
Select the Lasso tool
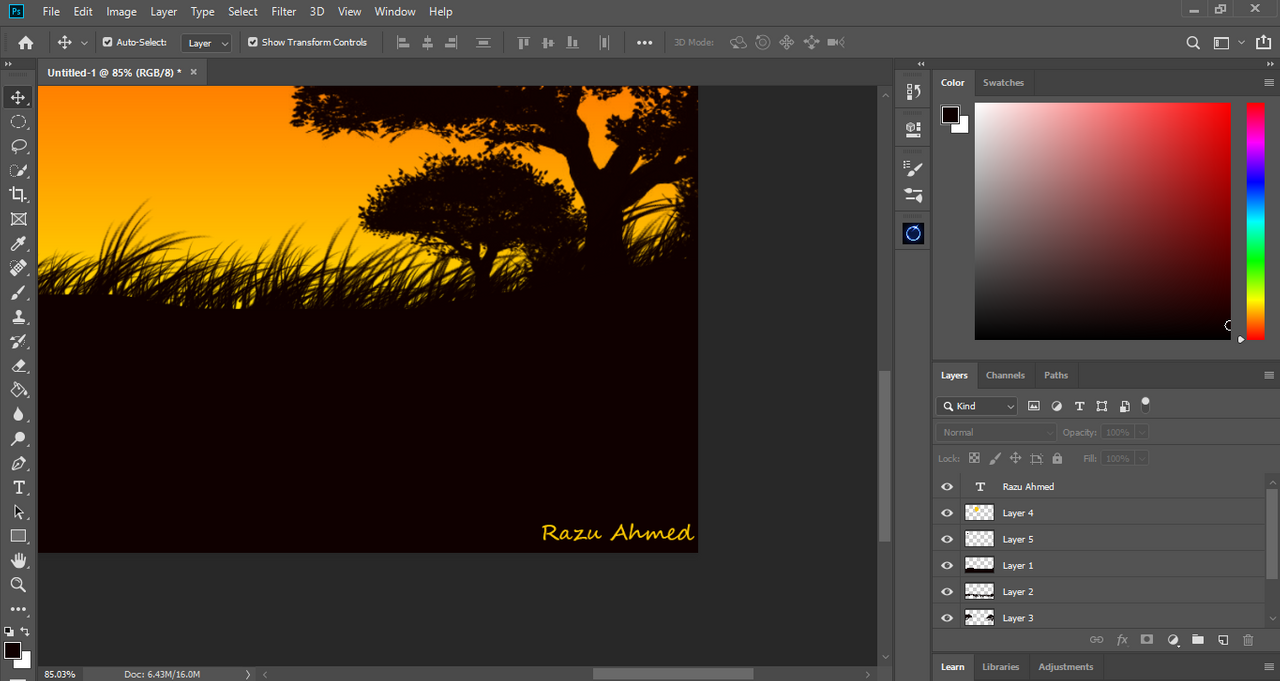(18, 146)
